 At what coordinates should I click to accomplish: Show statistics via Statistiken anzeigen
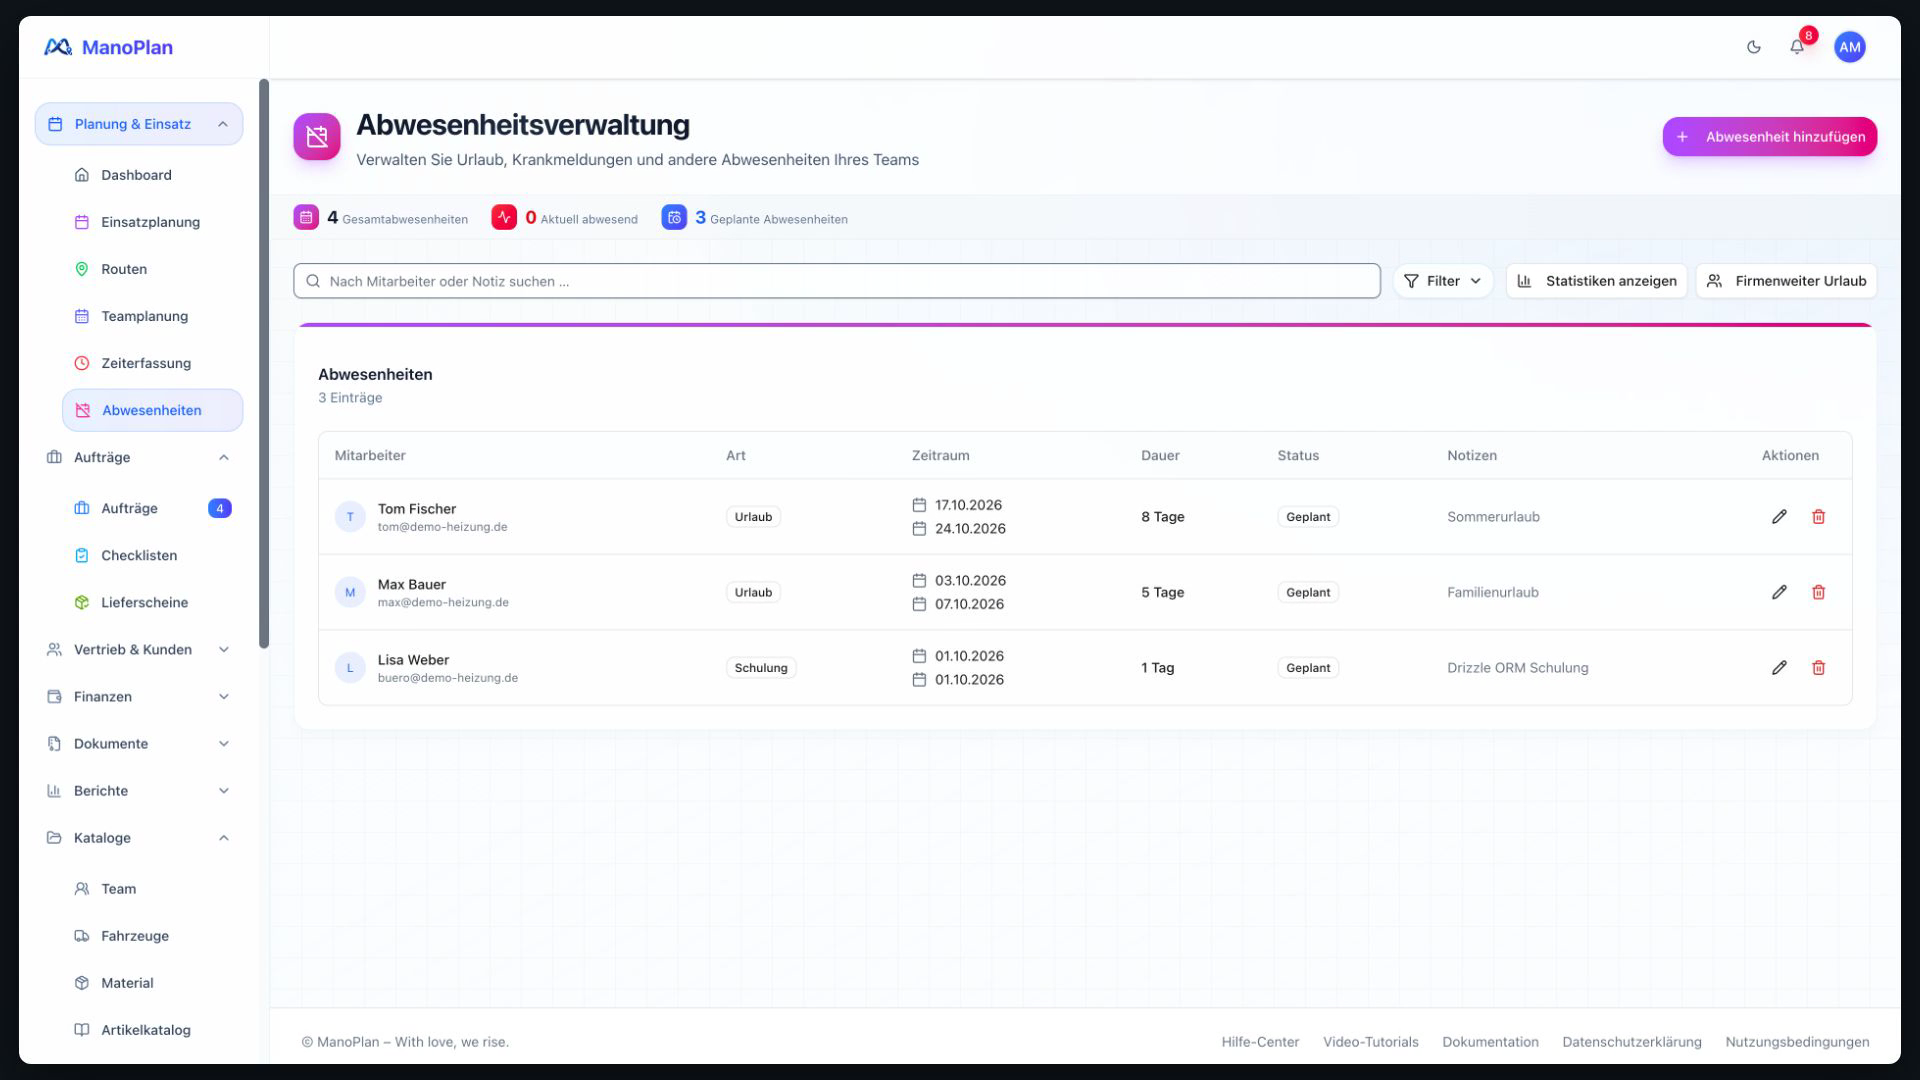[1596, 281]
